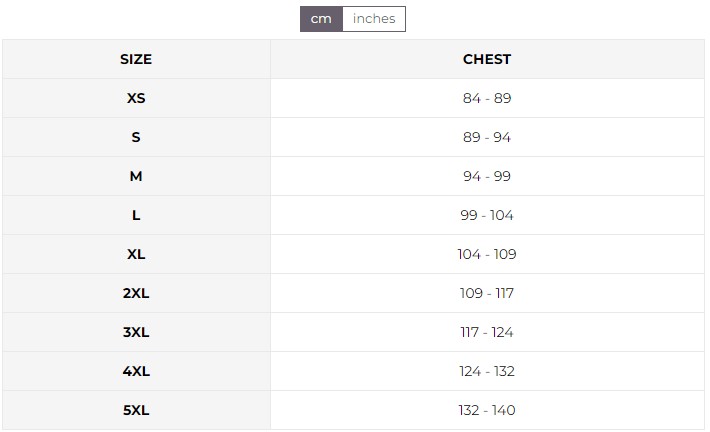Click the 84 - 89 chest value
710x432 pixels.
[x=487, y=98]
